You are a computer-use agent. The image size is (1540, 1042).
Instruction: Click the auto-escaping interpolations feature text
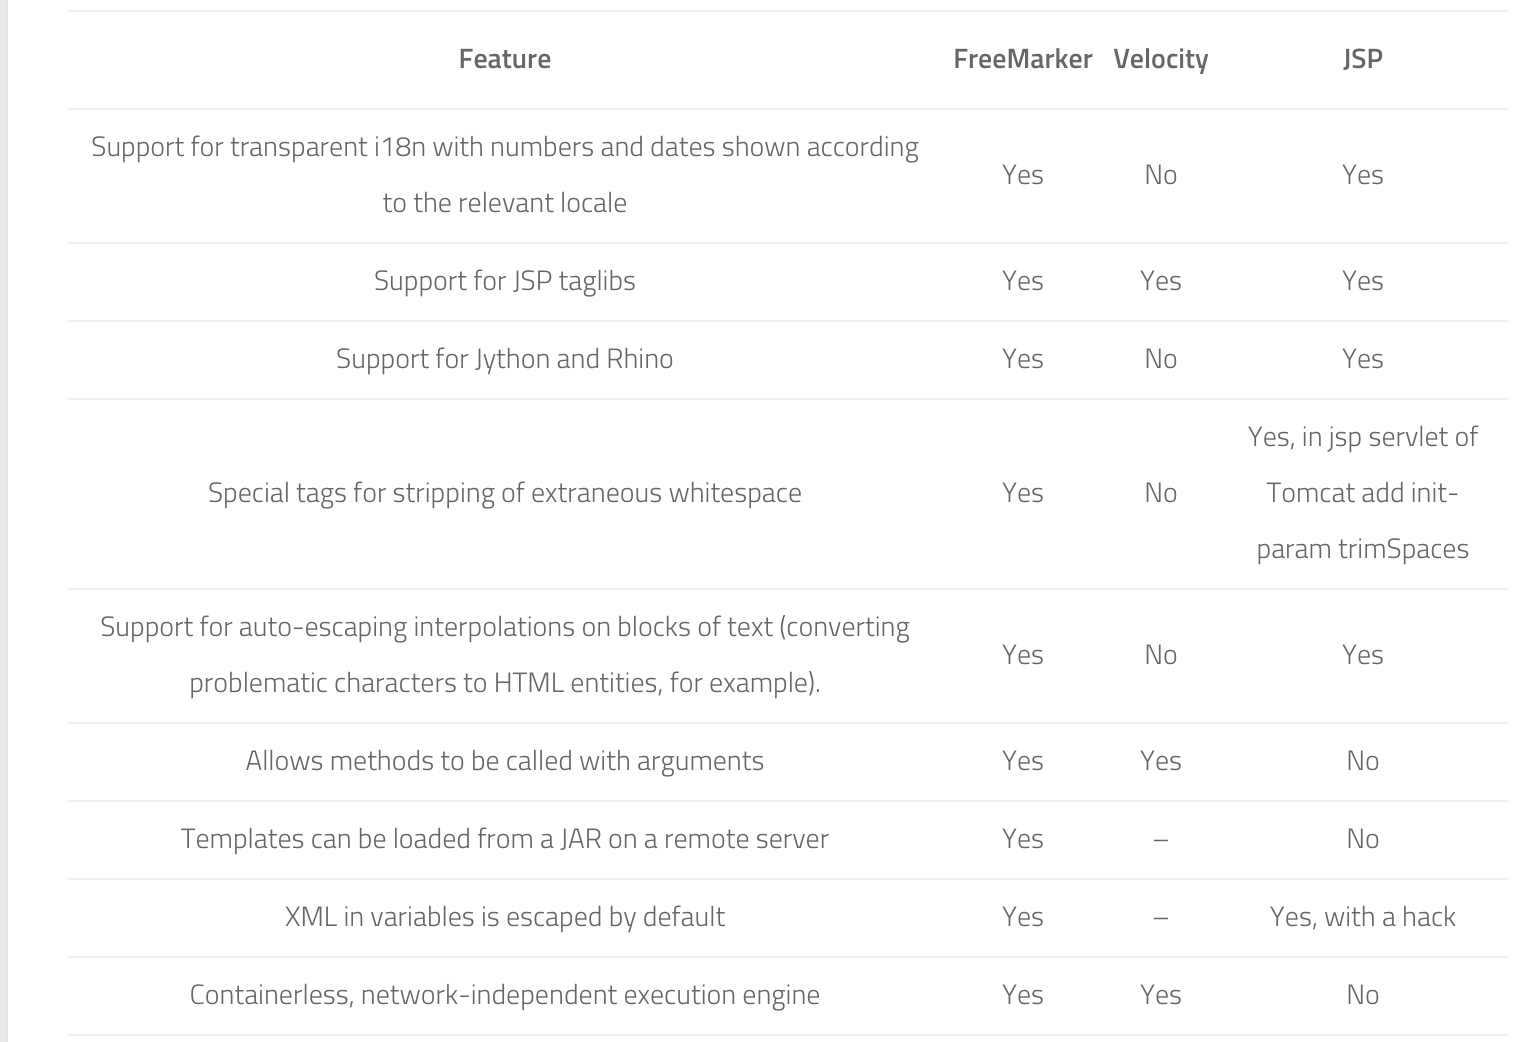tap(504, 655)
